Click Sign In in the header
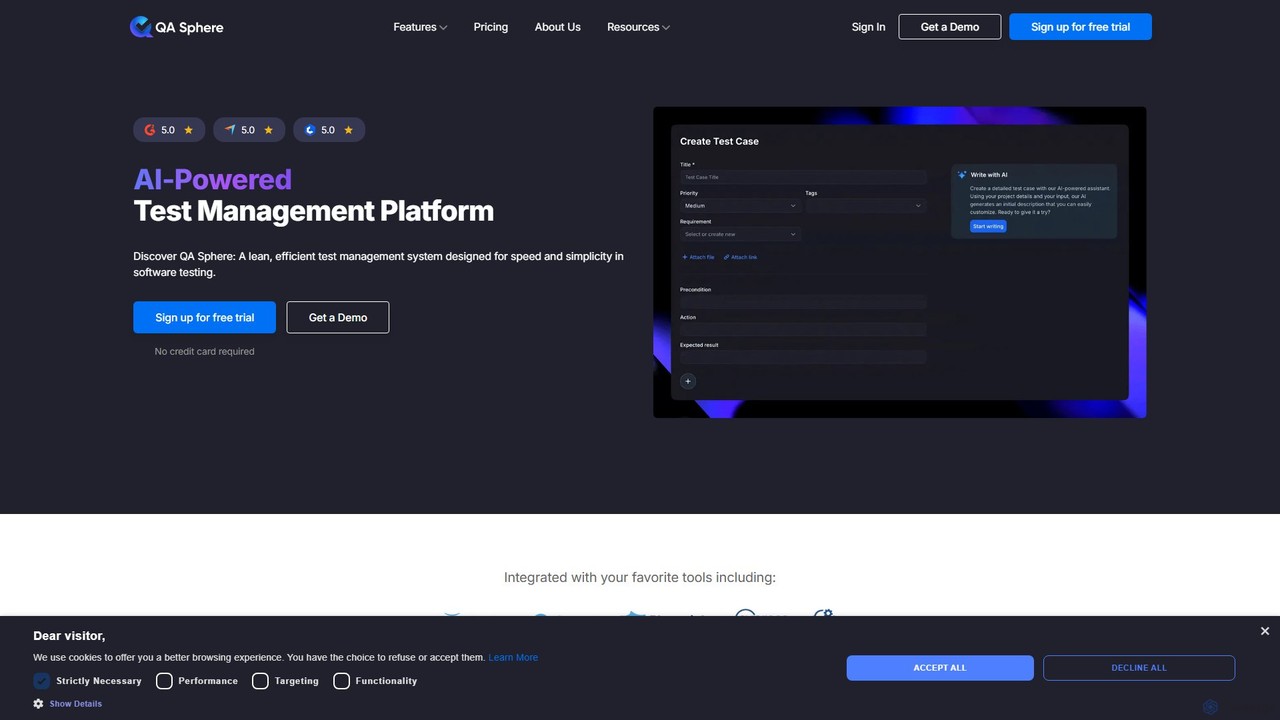The image size is (1280, 720). pos(868,27)
